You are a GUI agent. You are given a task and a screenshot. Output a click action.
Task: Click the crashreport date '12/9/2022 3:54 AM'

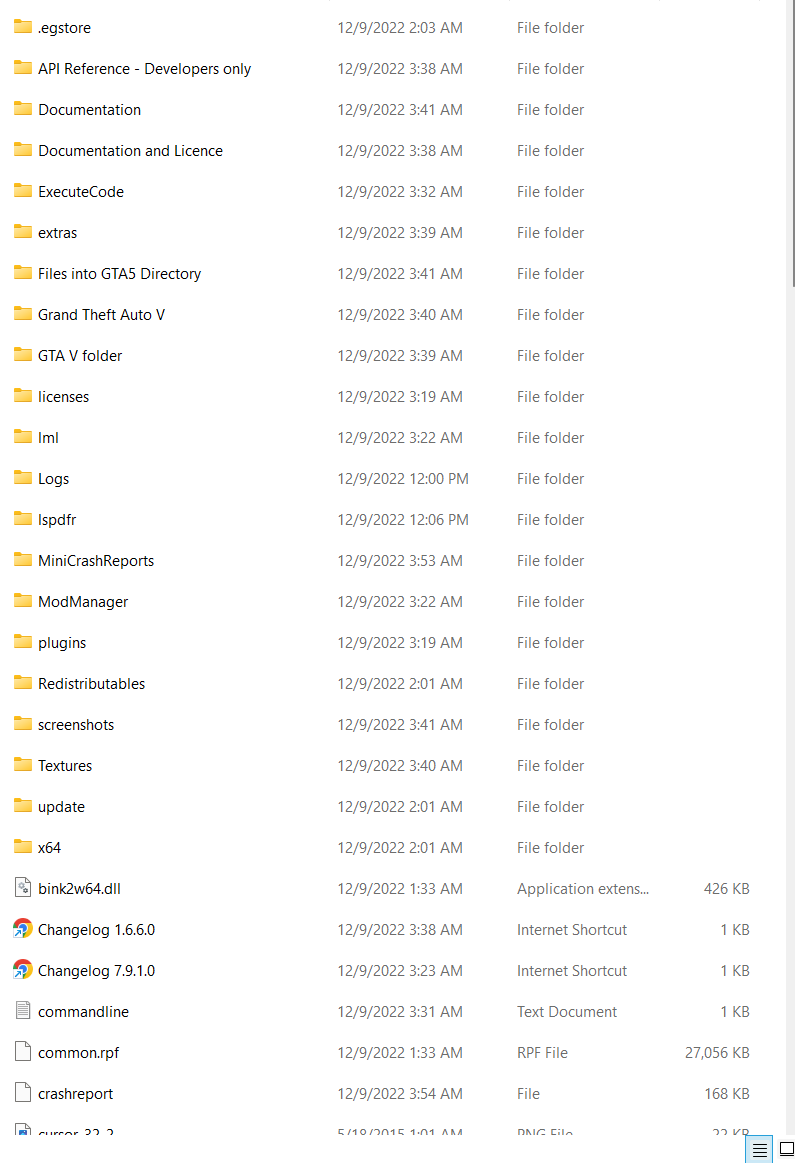tap(400, 1093)
